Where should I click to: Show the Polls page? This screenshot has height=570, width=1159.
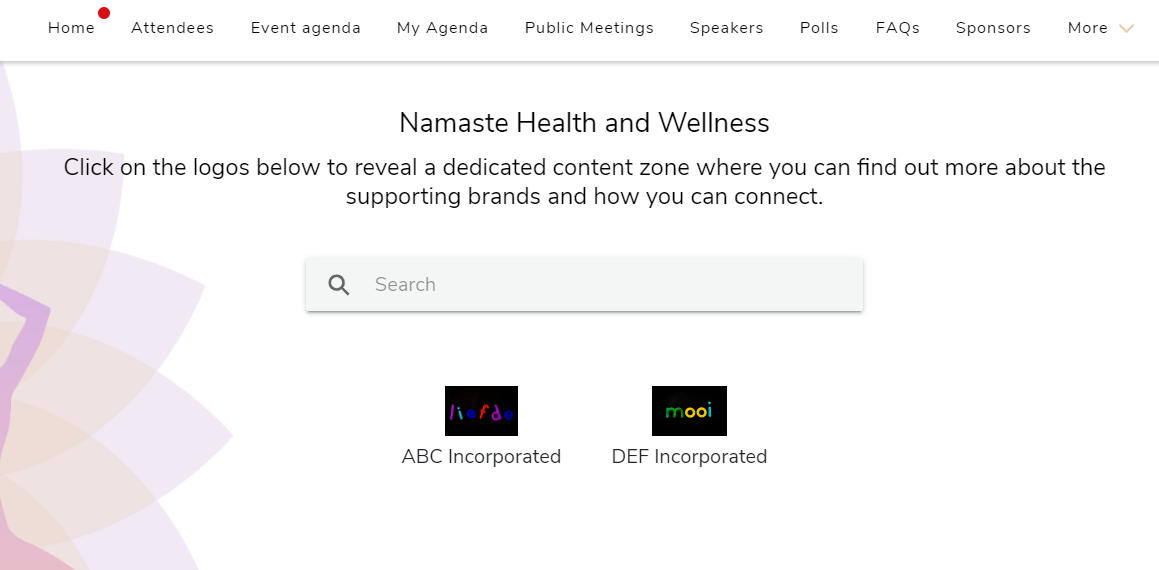[x=819, y=28]
